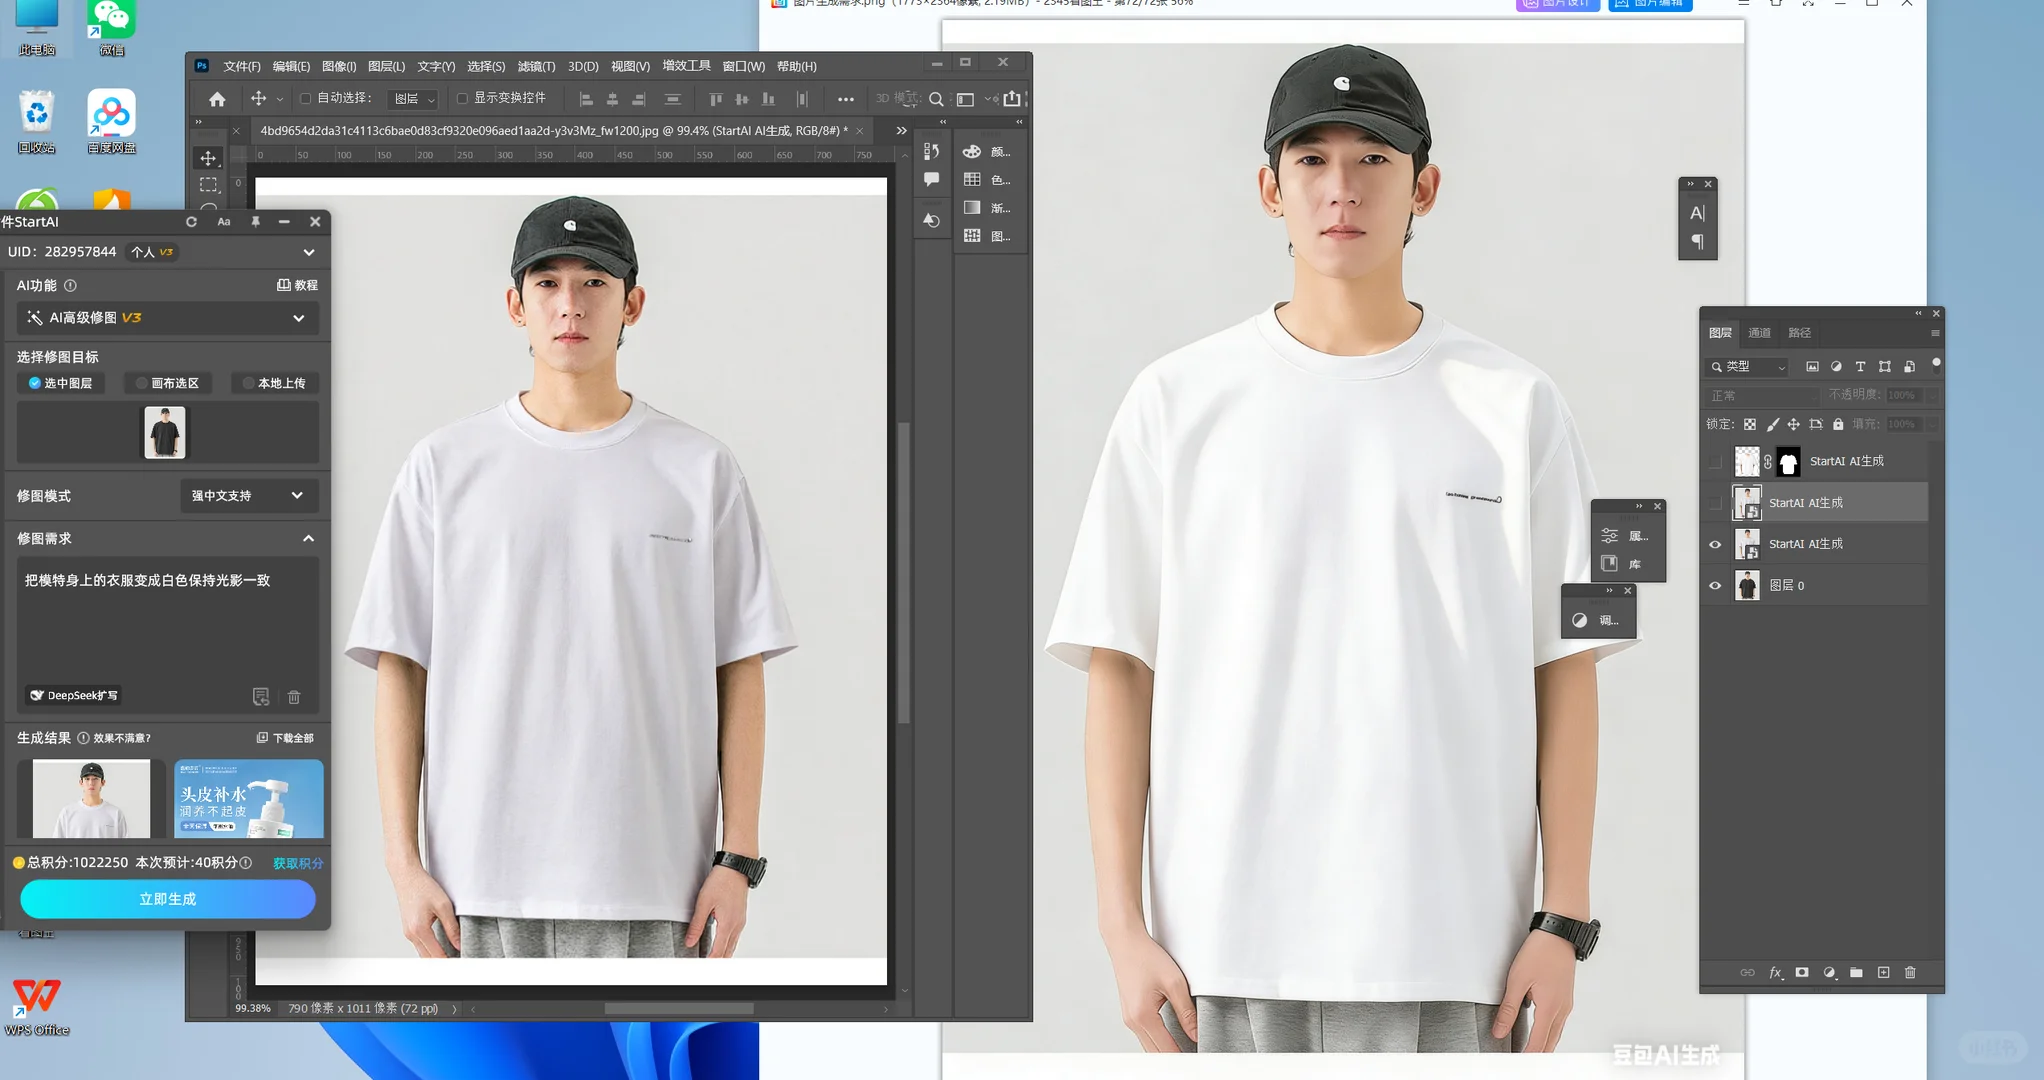Clear prompt with trash icon in StartAI
This screenshot has width=2044, height=1080.
294,697
